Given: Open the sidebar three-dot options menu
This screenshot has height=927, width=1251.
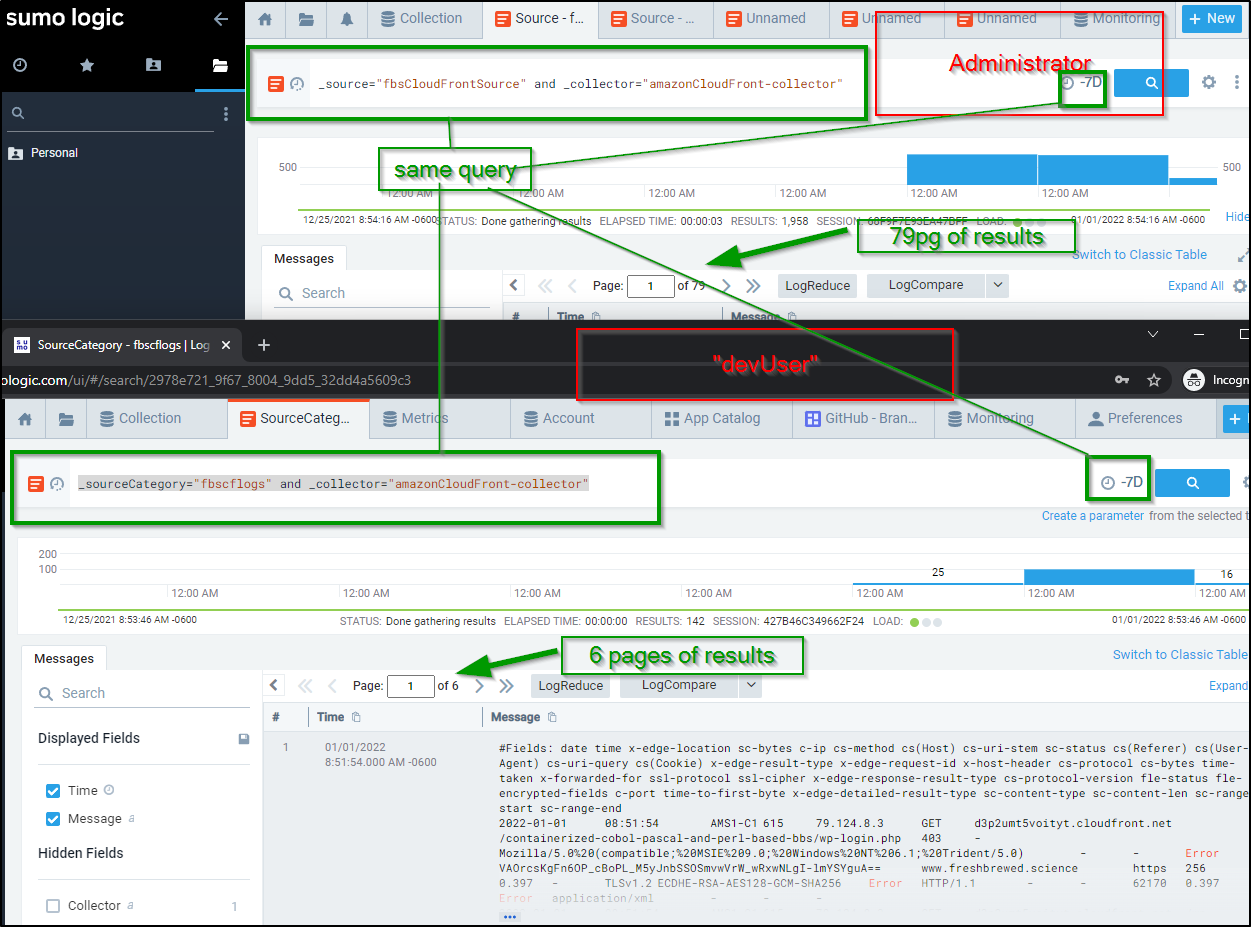Looking at the screenshot, I should coord(226,114).
